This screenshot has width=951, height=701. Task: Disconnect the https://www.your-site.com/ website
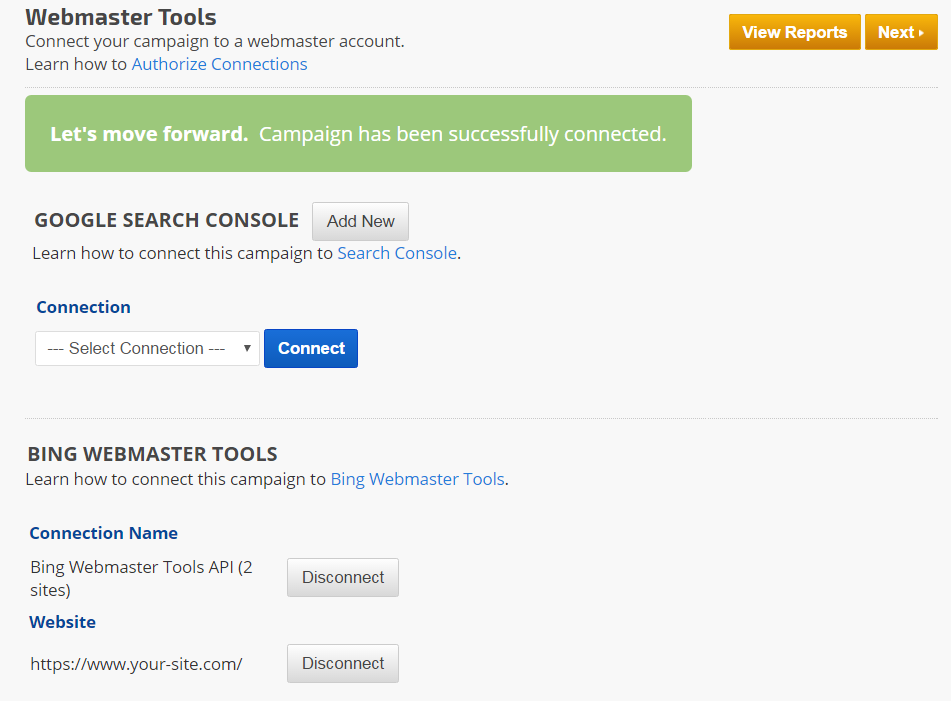[x=342, y=663]
